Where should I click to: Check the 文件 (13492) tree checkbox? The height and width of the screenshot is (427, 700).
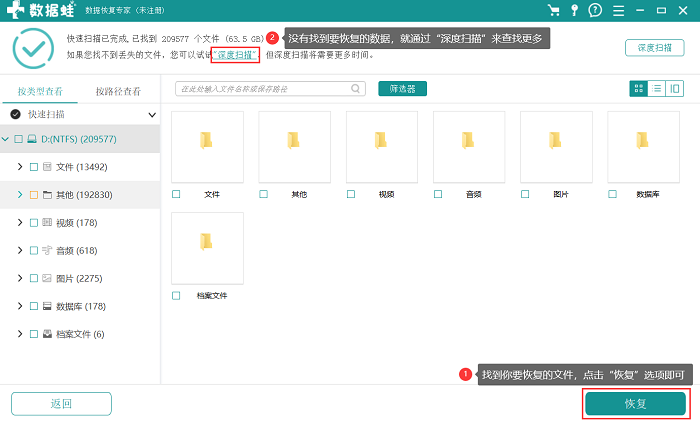tap(33, 167)
